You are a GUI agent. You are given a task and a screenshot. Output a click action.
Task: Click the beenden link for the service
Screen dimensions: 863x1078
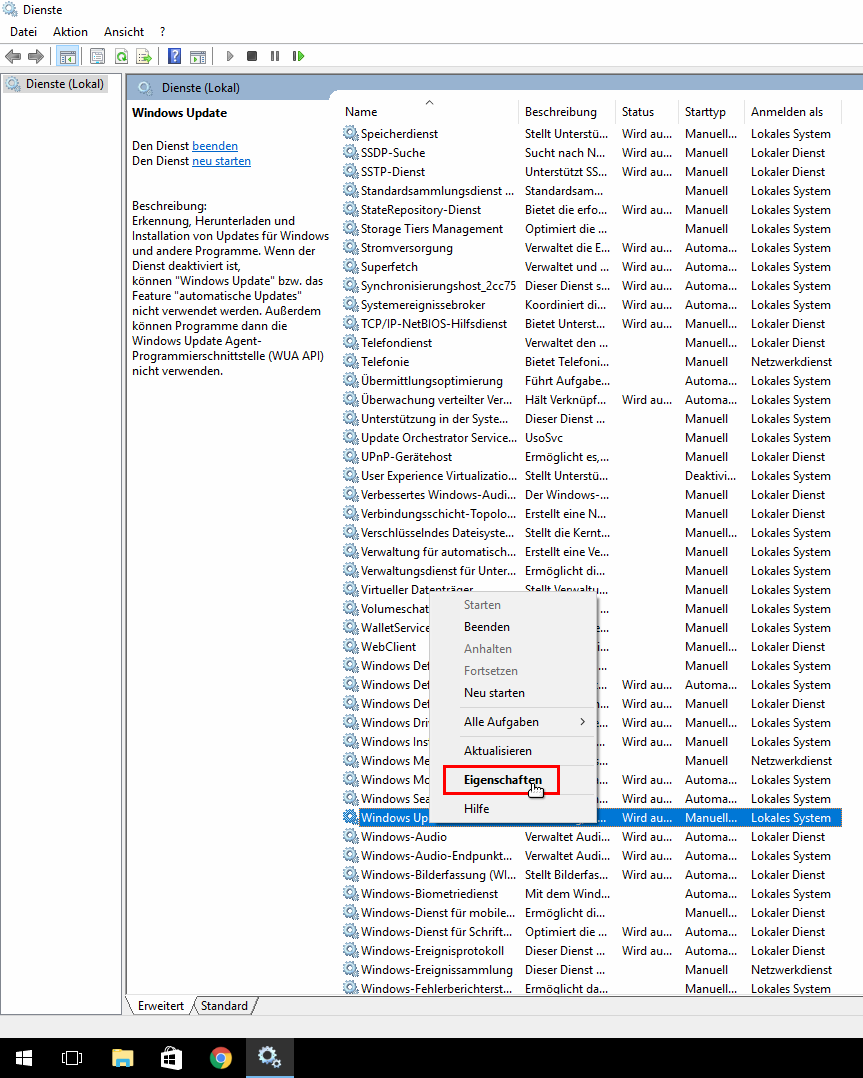[x=215, y=146]
